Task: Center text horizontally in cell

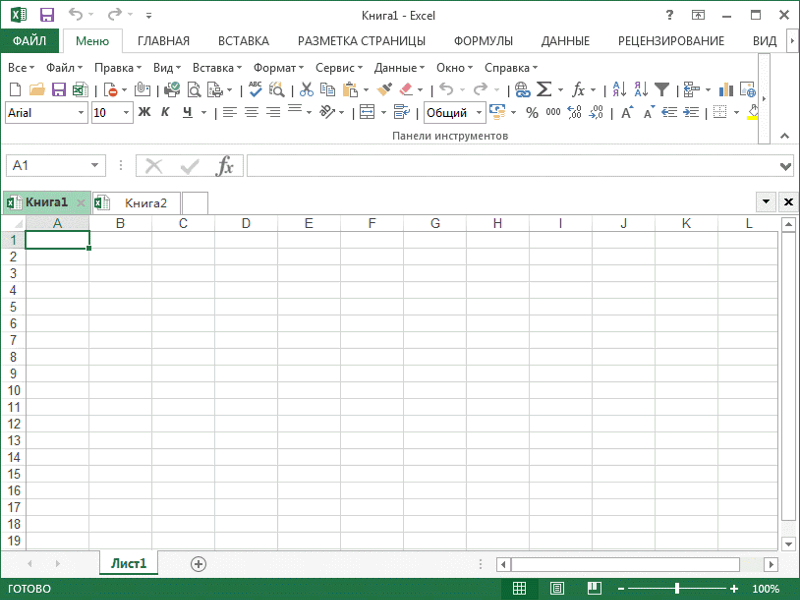Action: (x=252, y=112)
